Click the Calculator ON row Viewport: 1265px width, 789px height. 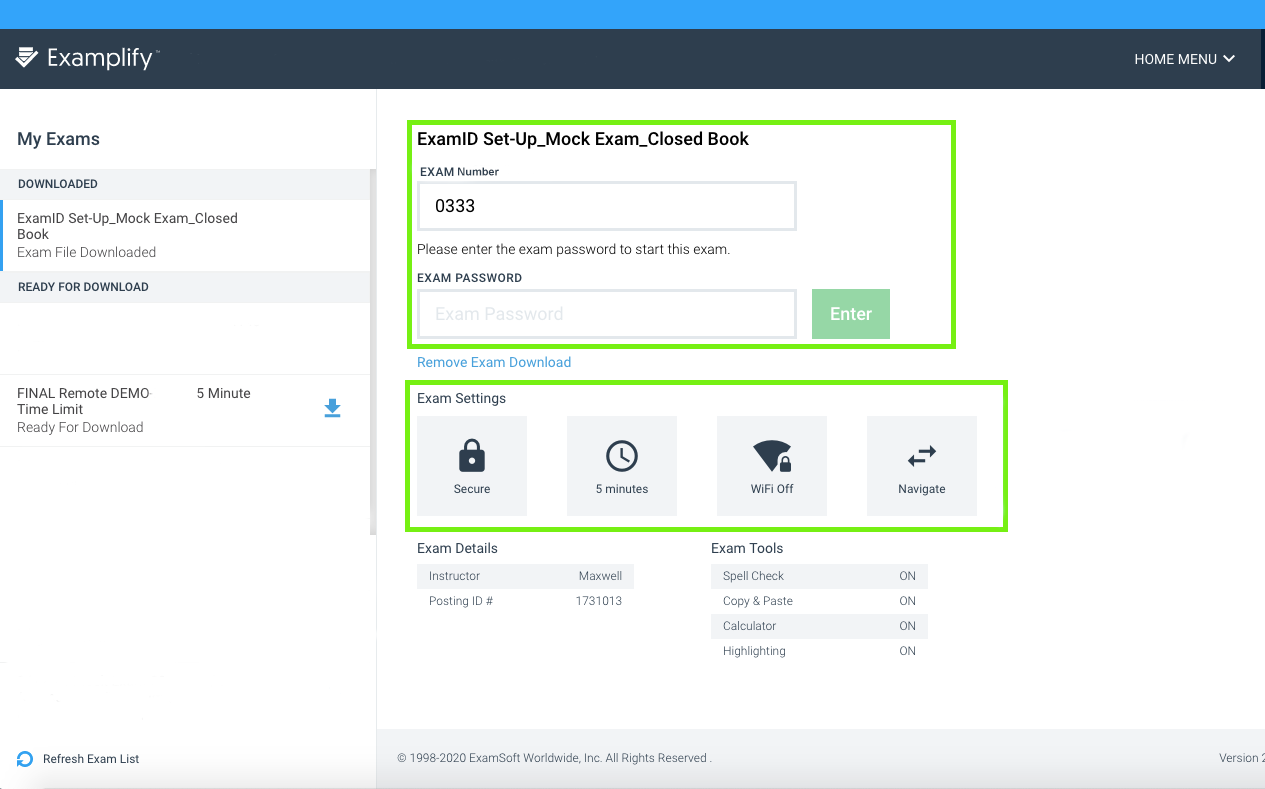819,626
